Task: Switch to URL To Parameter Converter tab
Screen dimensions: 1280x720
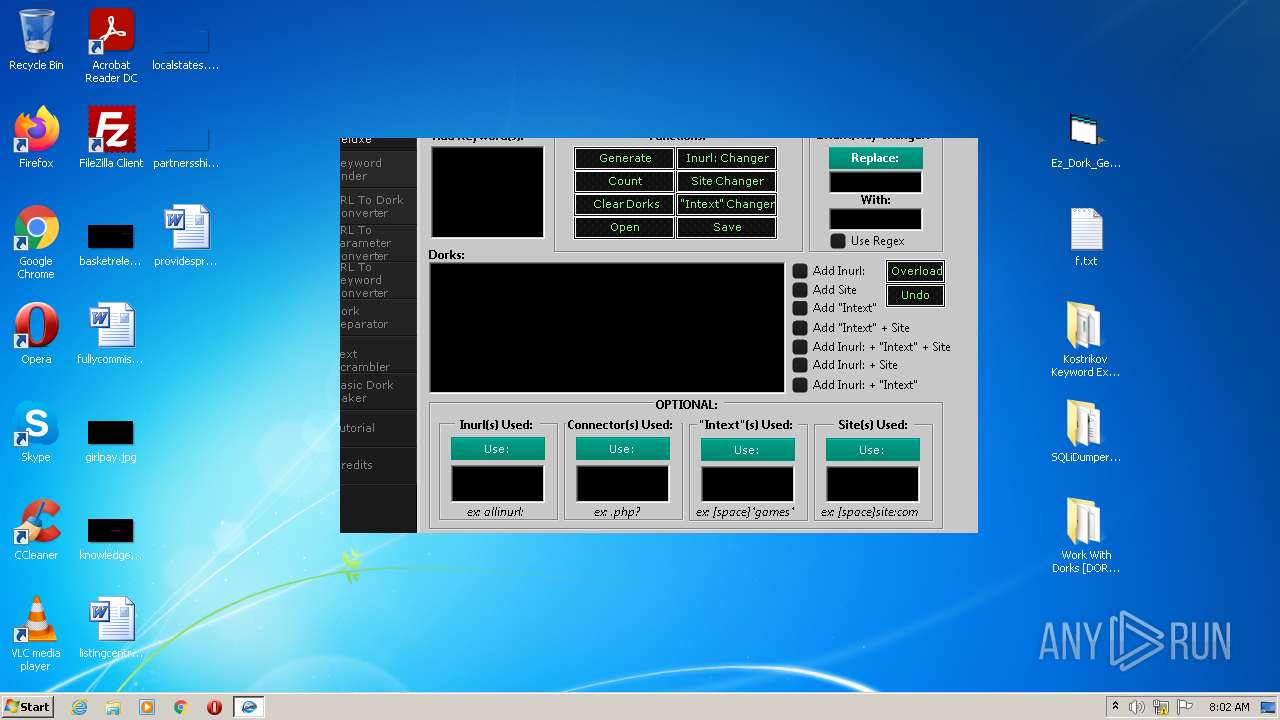Action: coord(378,243)
